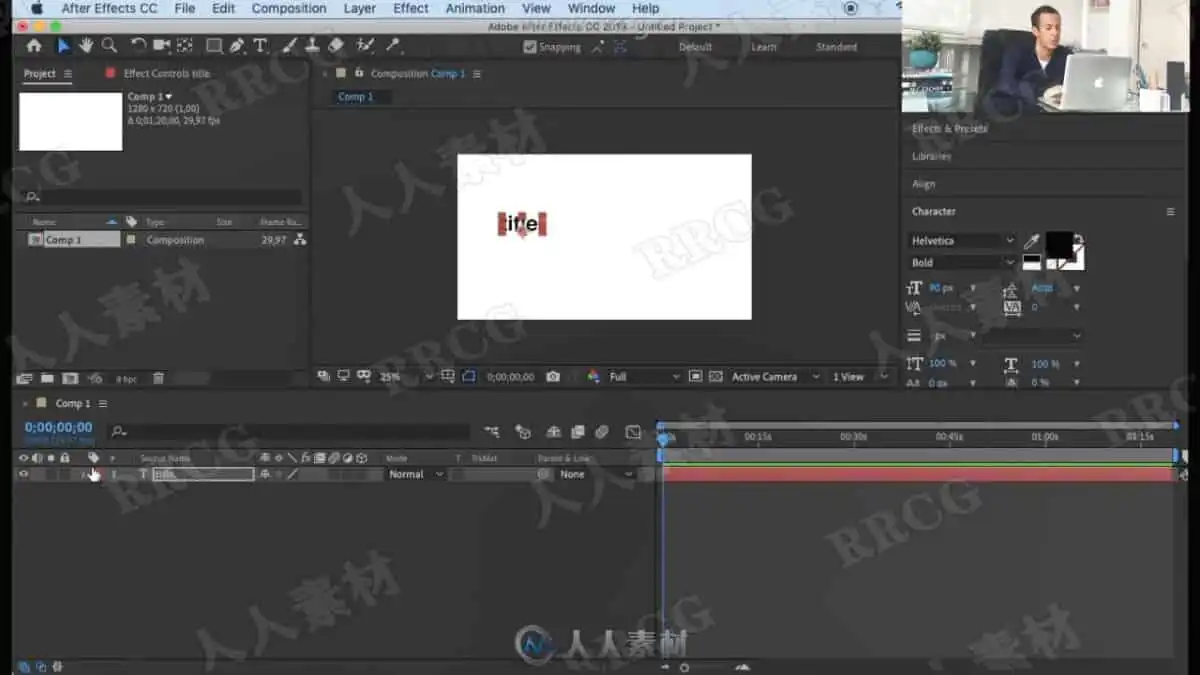Select the Rectangle shape tool
This screenshot has height=675, width=1200.
(x=214, y=46)
